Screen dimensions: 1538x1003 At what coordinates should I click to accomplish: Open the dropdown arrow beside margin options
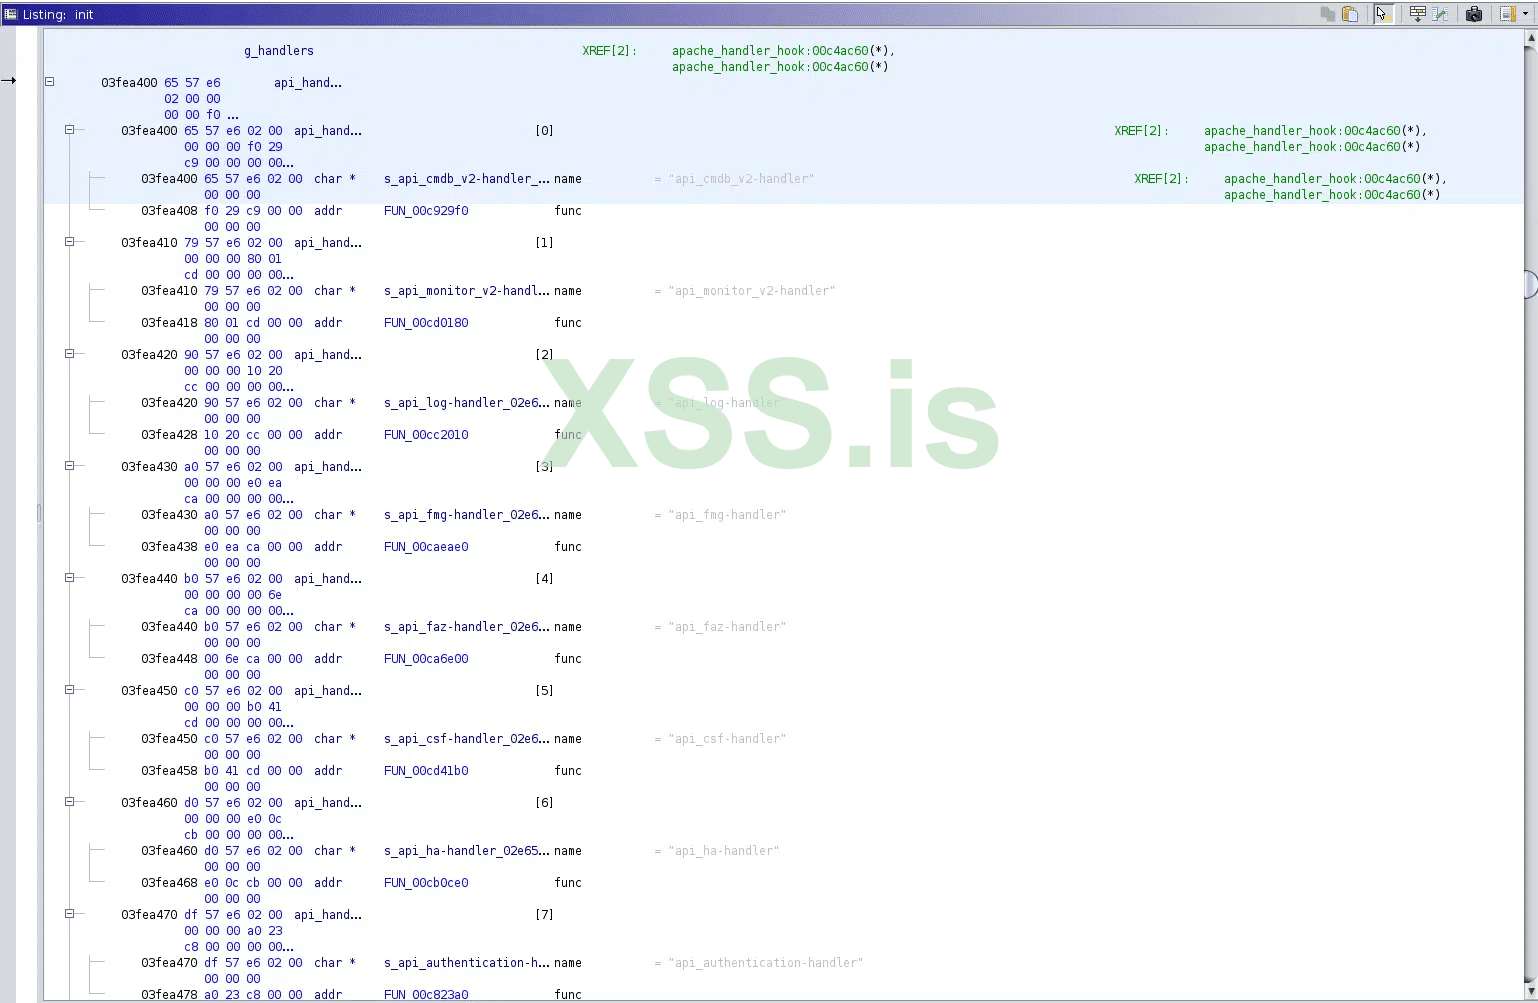1525,14
